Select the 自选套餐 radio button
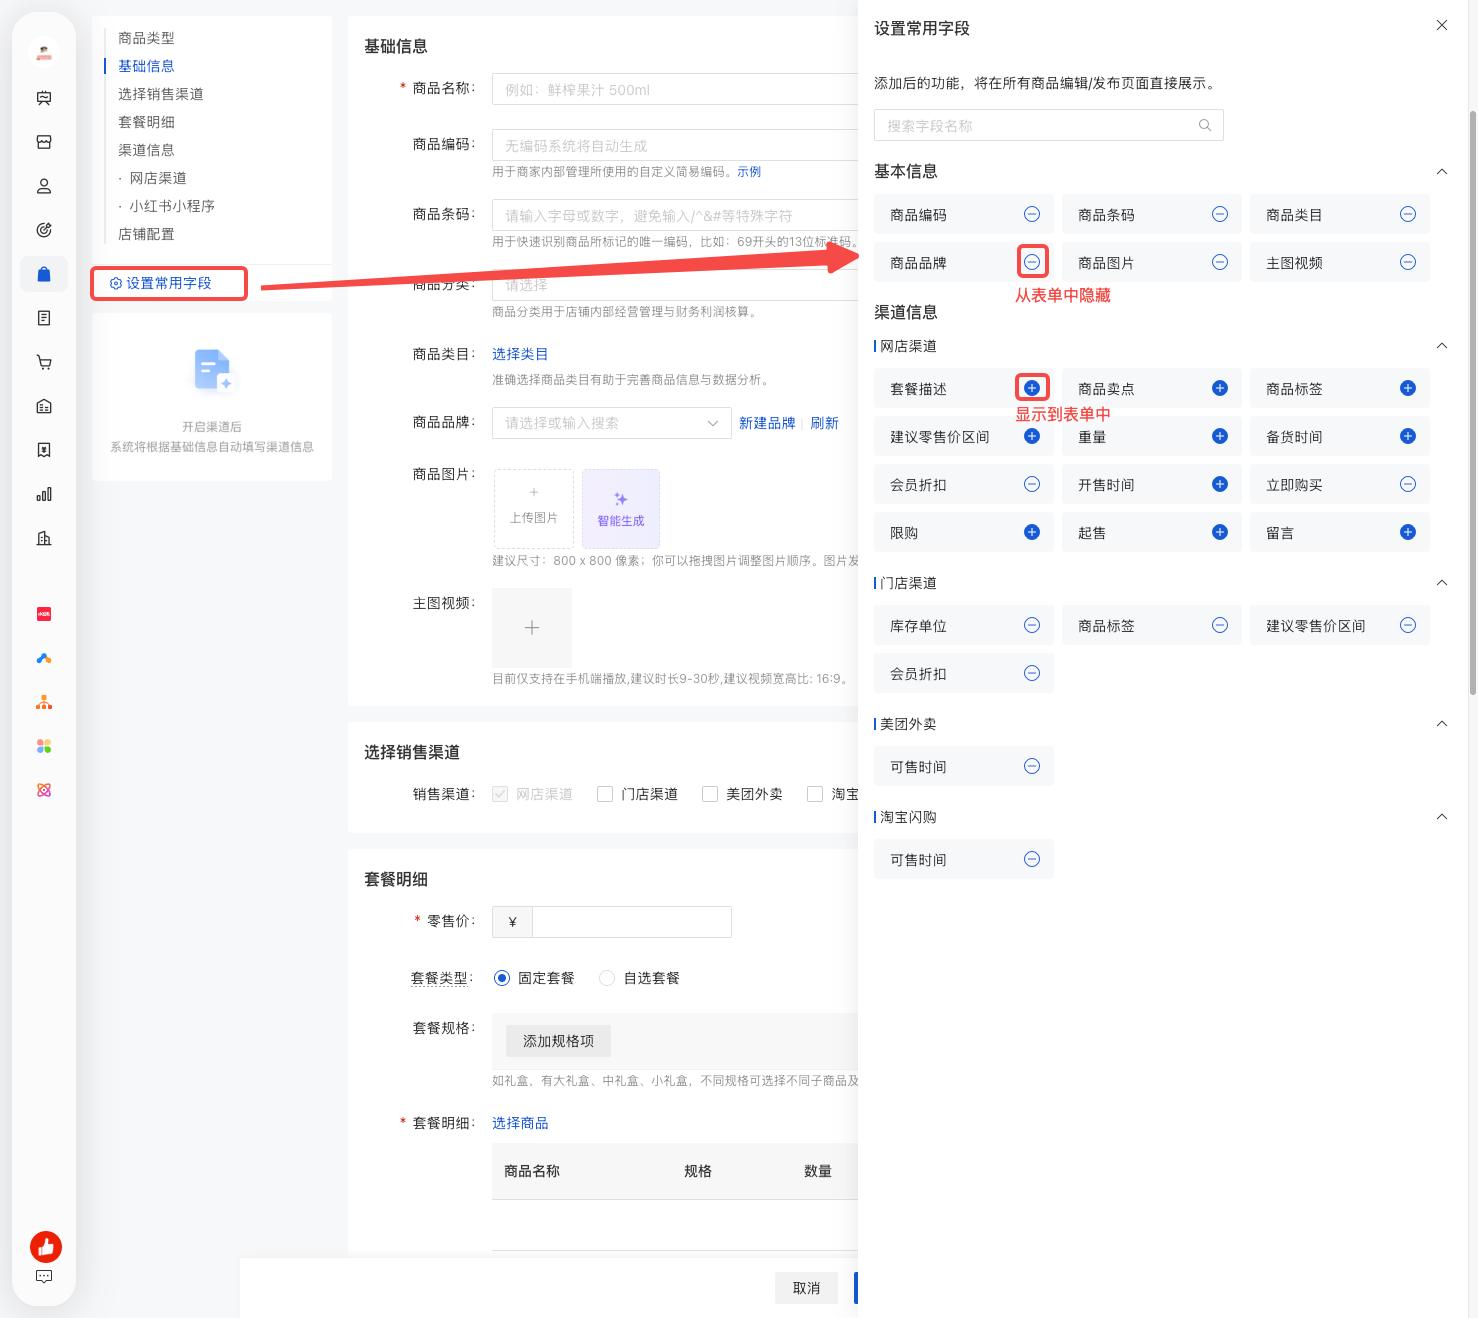1478x1318 pixels. pyautogui.click(x=606, y=978)
